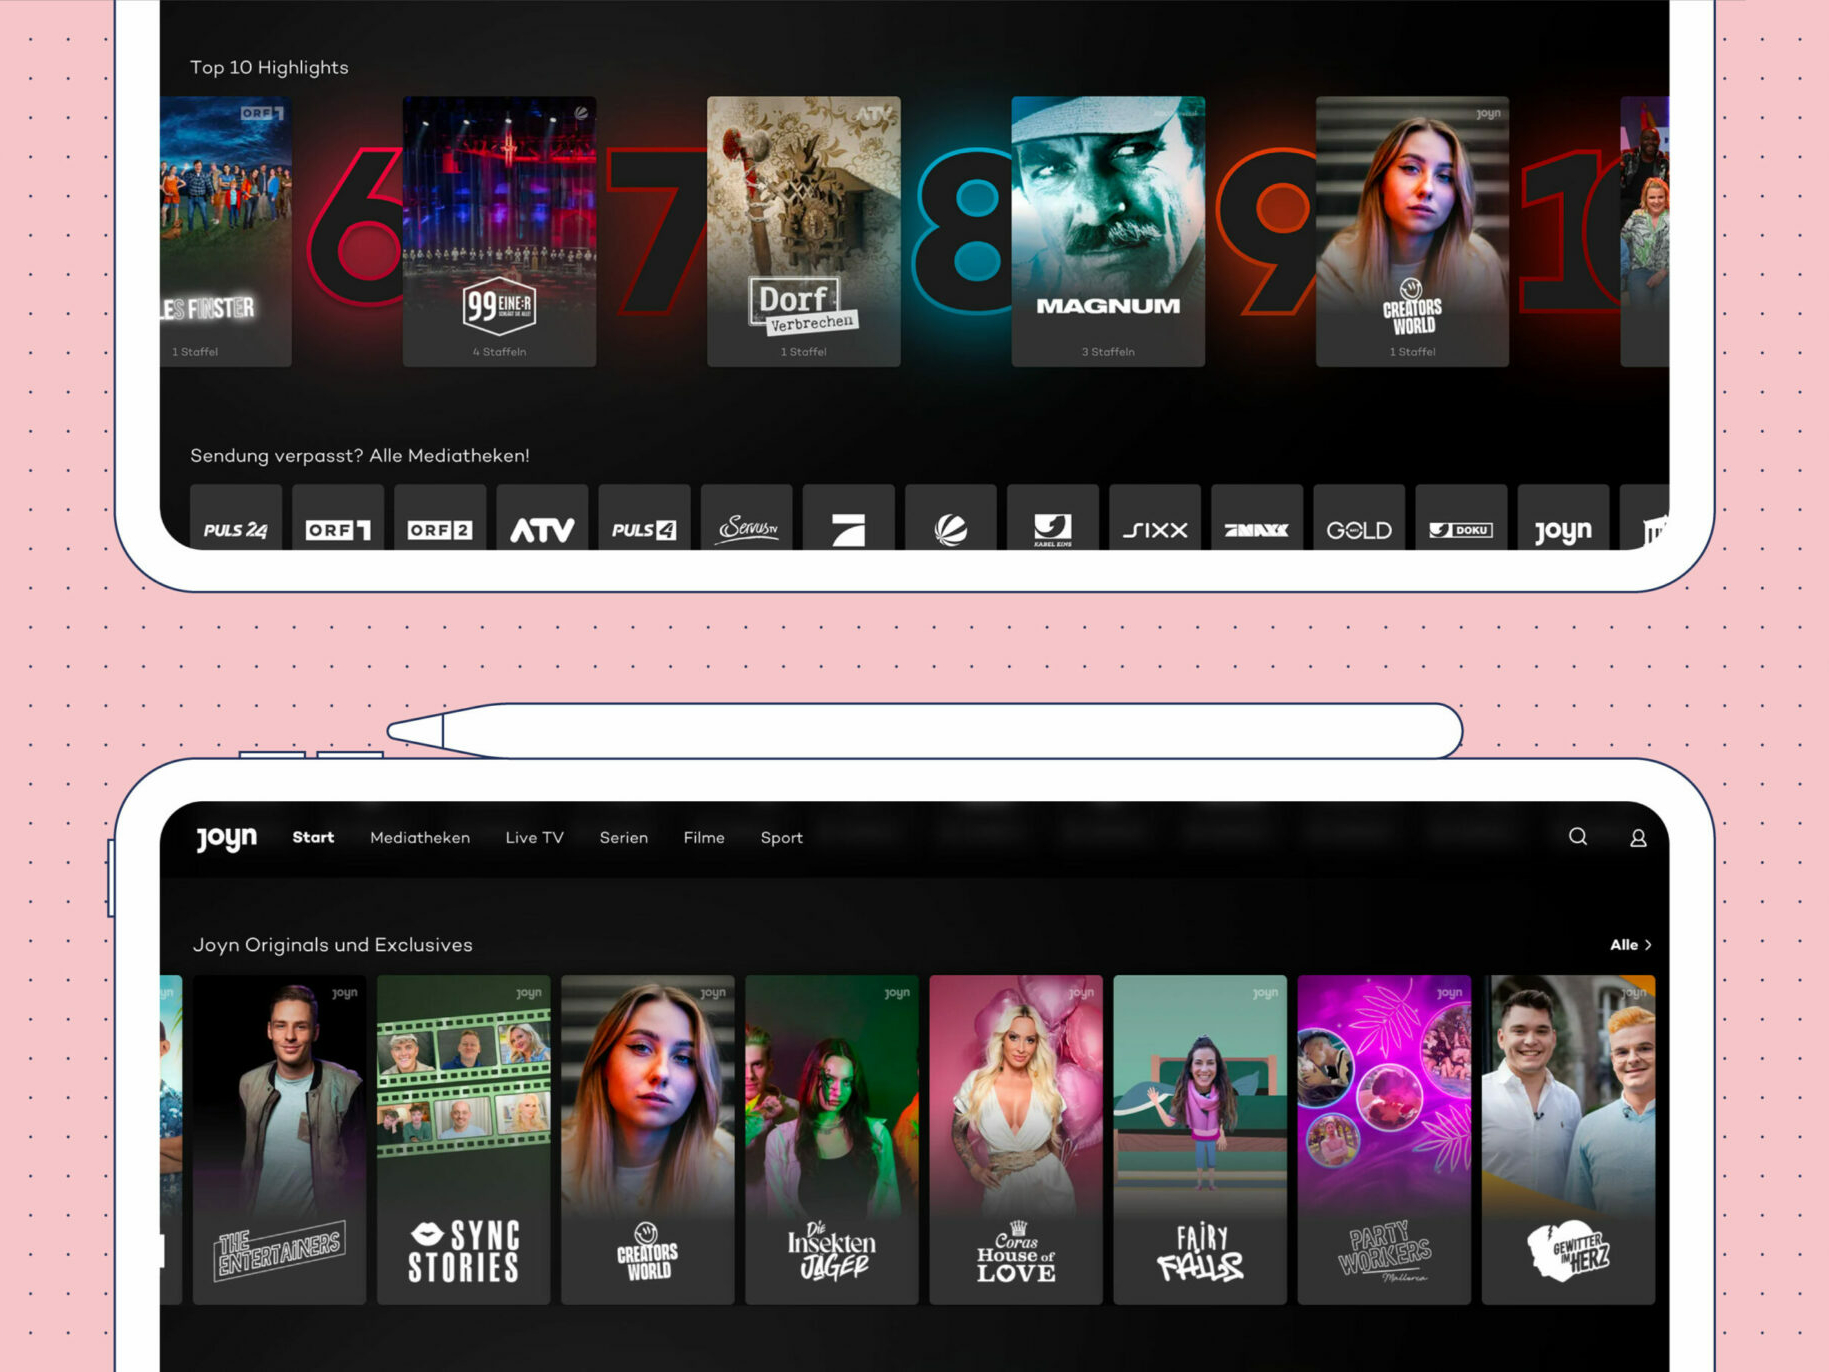This screenshot has height=1372, width=1829.
Task: Open the ATV Mediathek tile
Action: coord(542,518)
